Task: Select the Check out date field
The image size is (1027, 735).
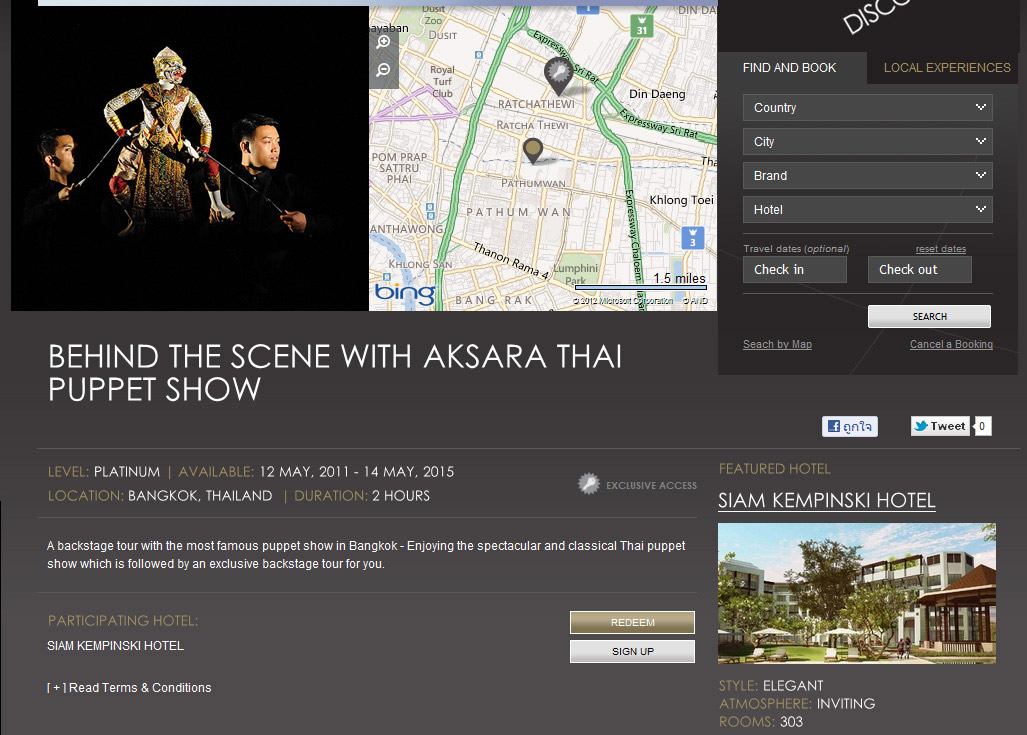Action: tap(920, 269)
